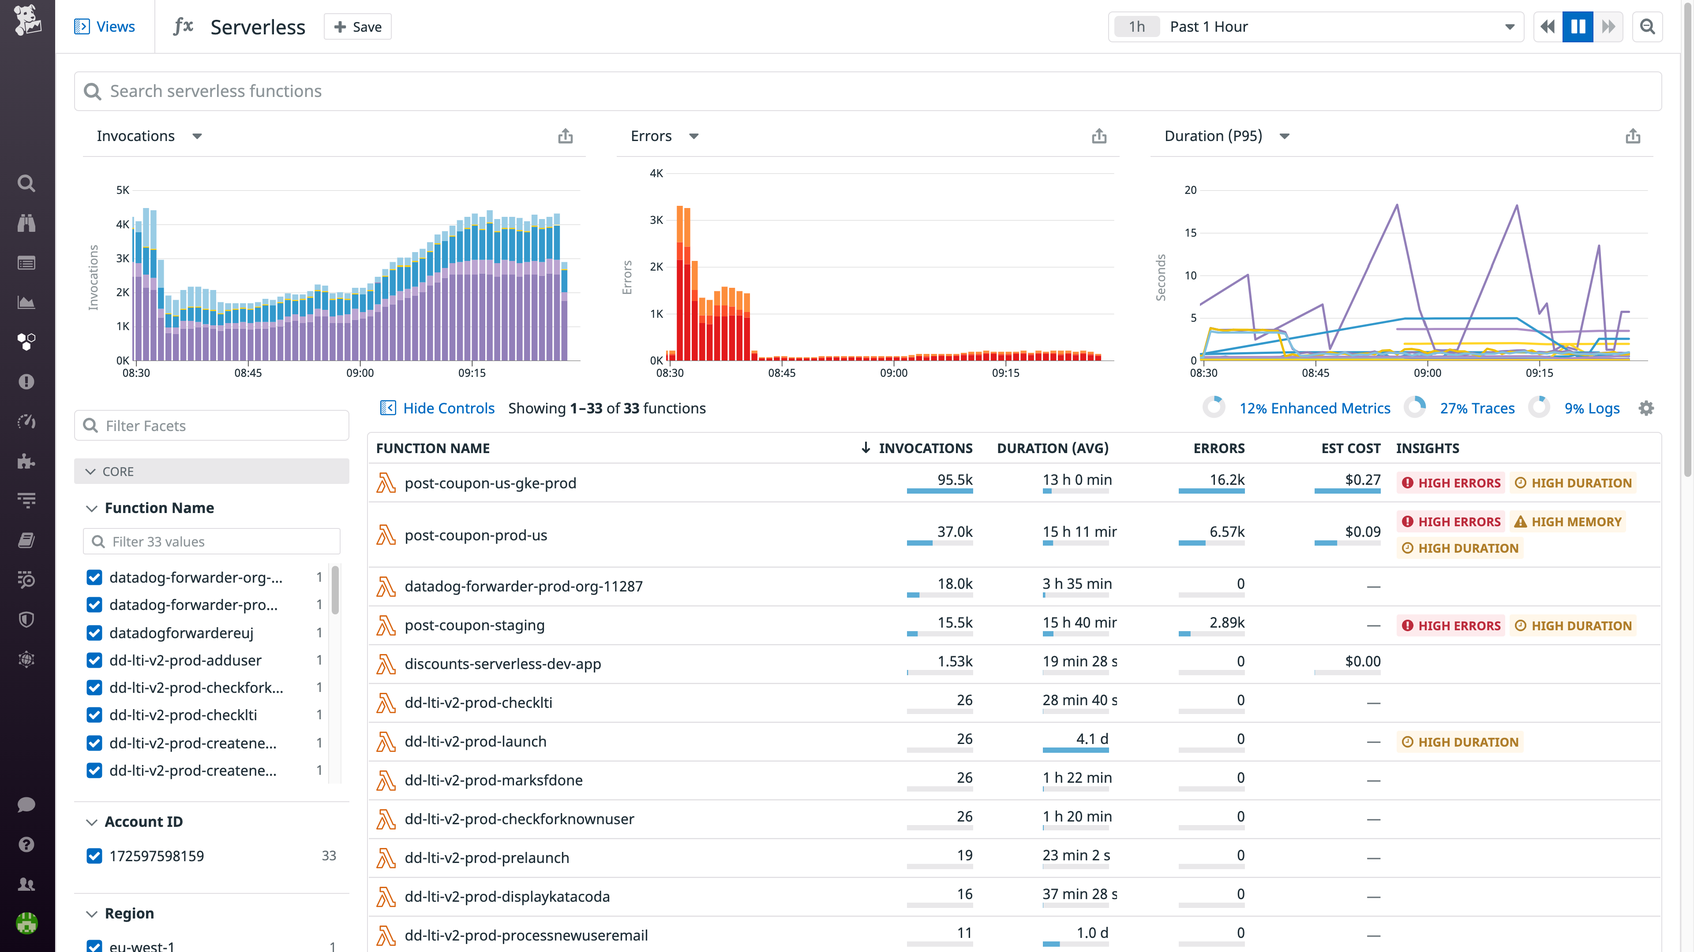Screen dimensions: 1694x952
Task: Open the Errors chart metric dropdown
Action: (x=693, y=135)
